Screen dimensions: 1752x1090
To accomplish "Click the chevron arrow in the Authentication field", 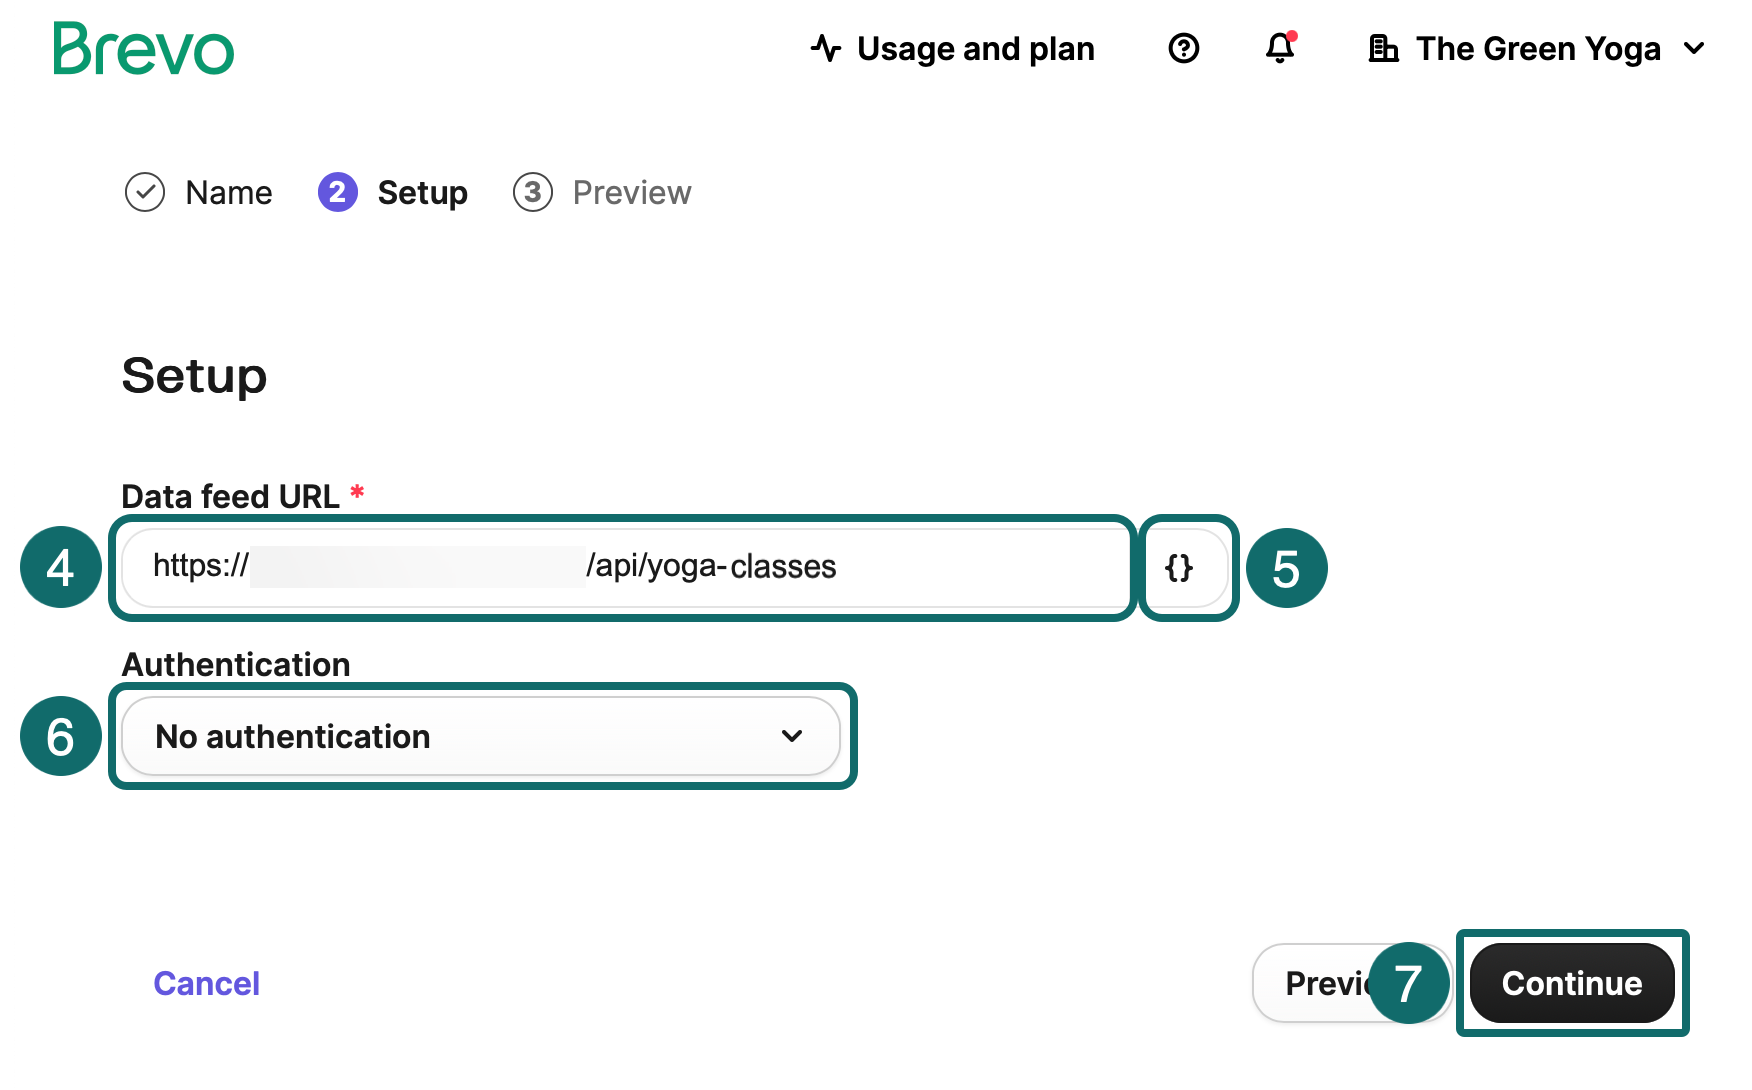I will 792,736.
